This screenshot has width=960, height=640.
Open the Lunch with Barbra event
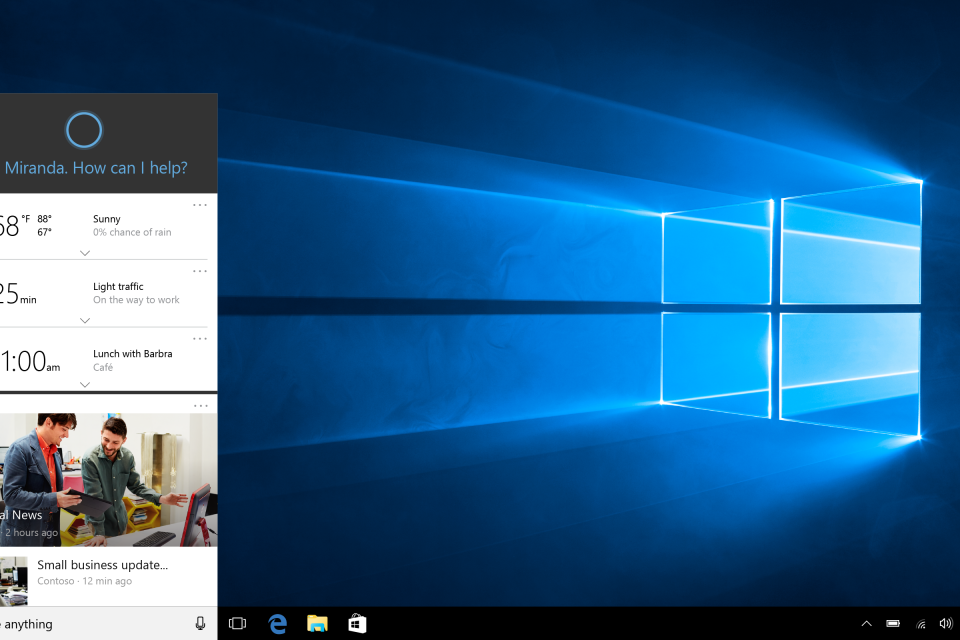pyautogui.click(x=132, y=354)
